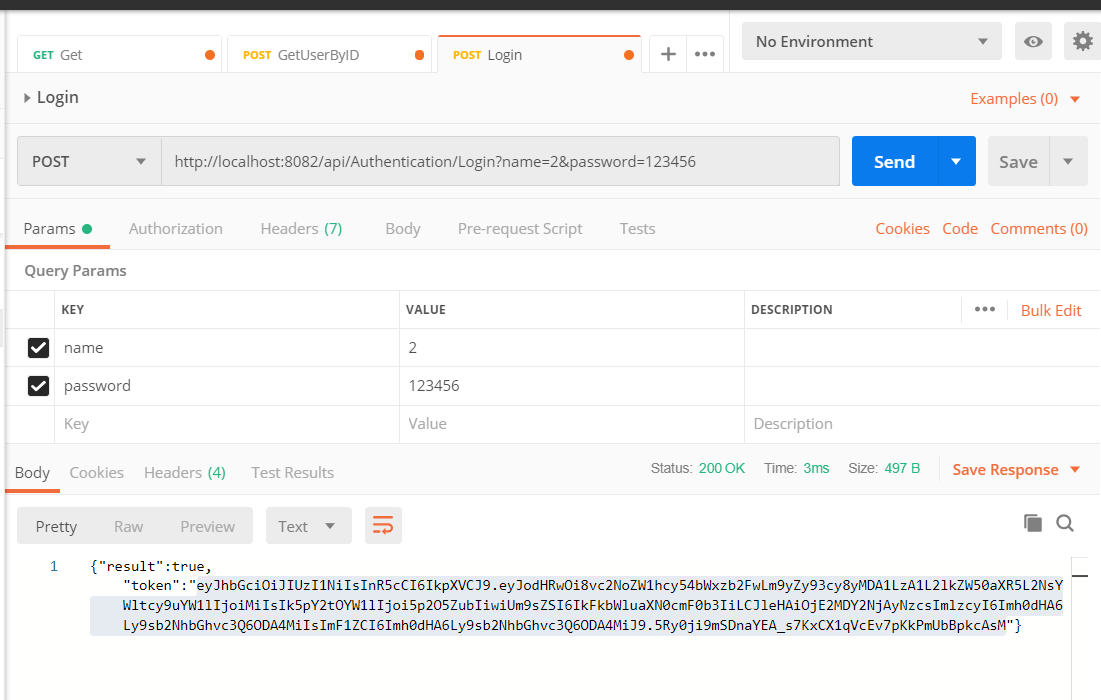Click password value 123456 field
Viewport: 1101px width, 700px height.
click(572, 385)
